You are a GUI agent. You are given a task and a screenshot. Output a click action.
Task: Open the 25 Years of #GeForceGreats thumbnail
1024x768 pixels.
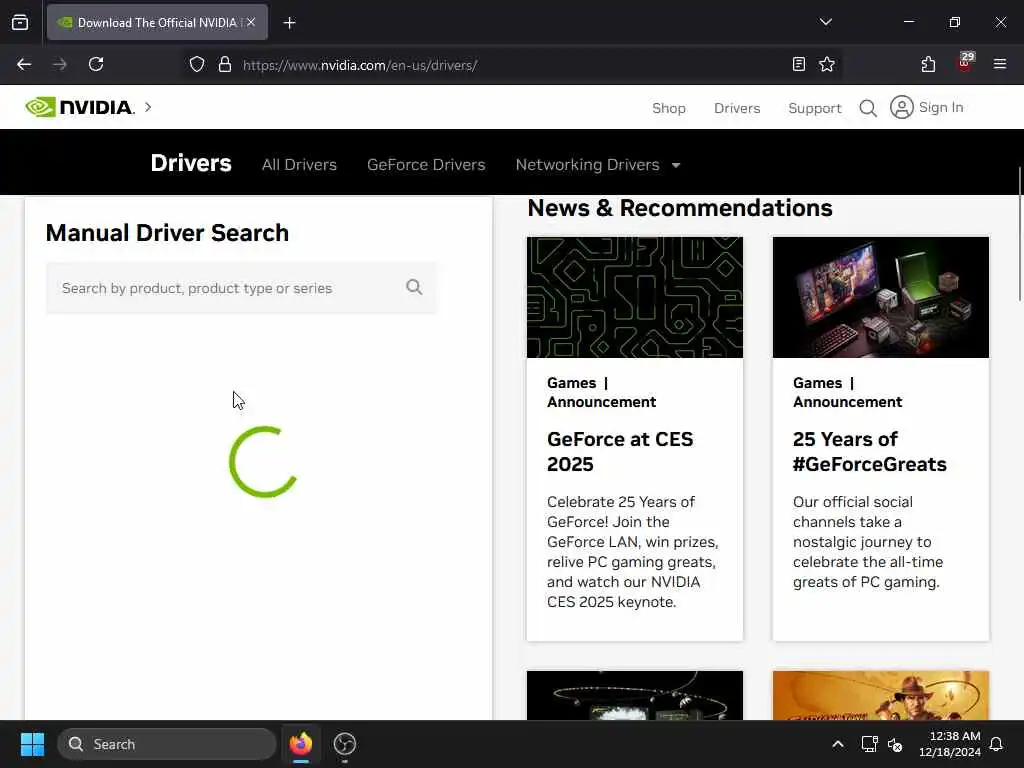click(x=880, y=297)
